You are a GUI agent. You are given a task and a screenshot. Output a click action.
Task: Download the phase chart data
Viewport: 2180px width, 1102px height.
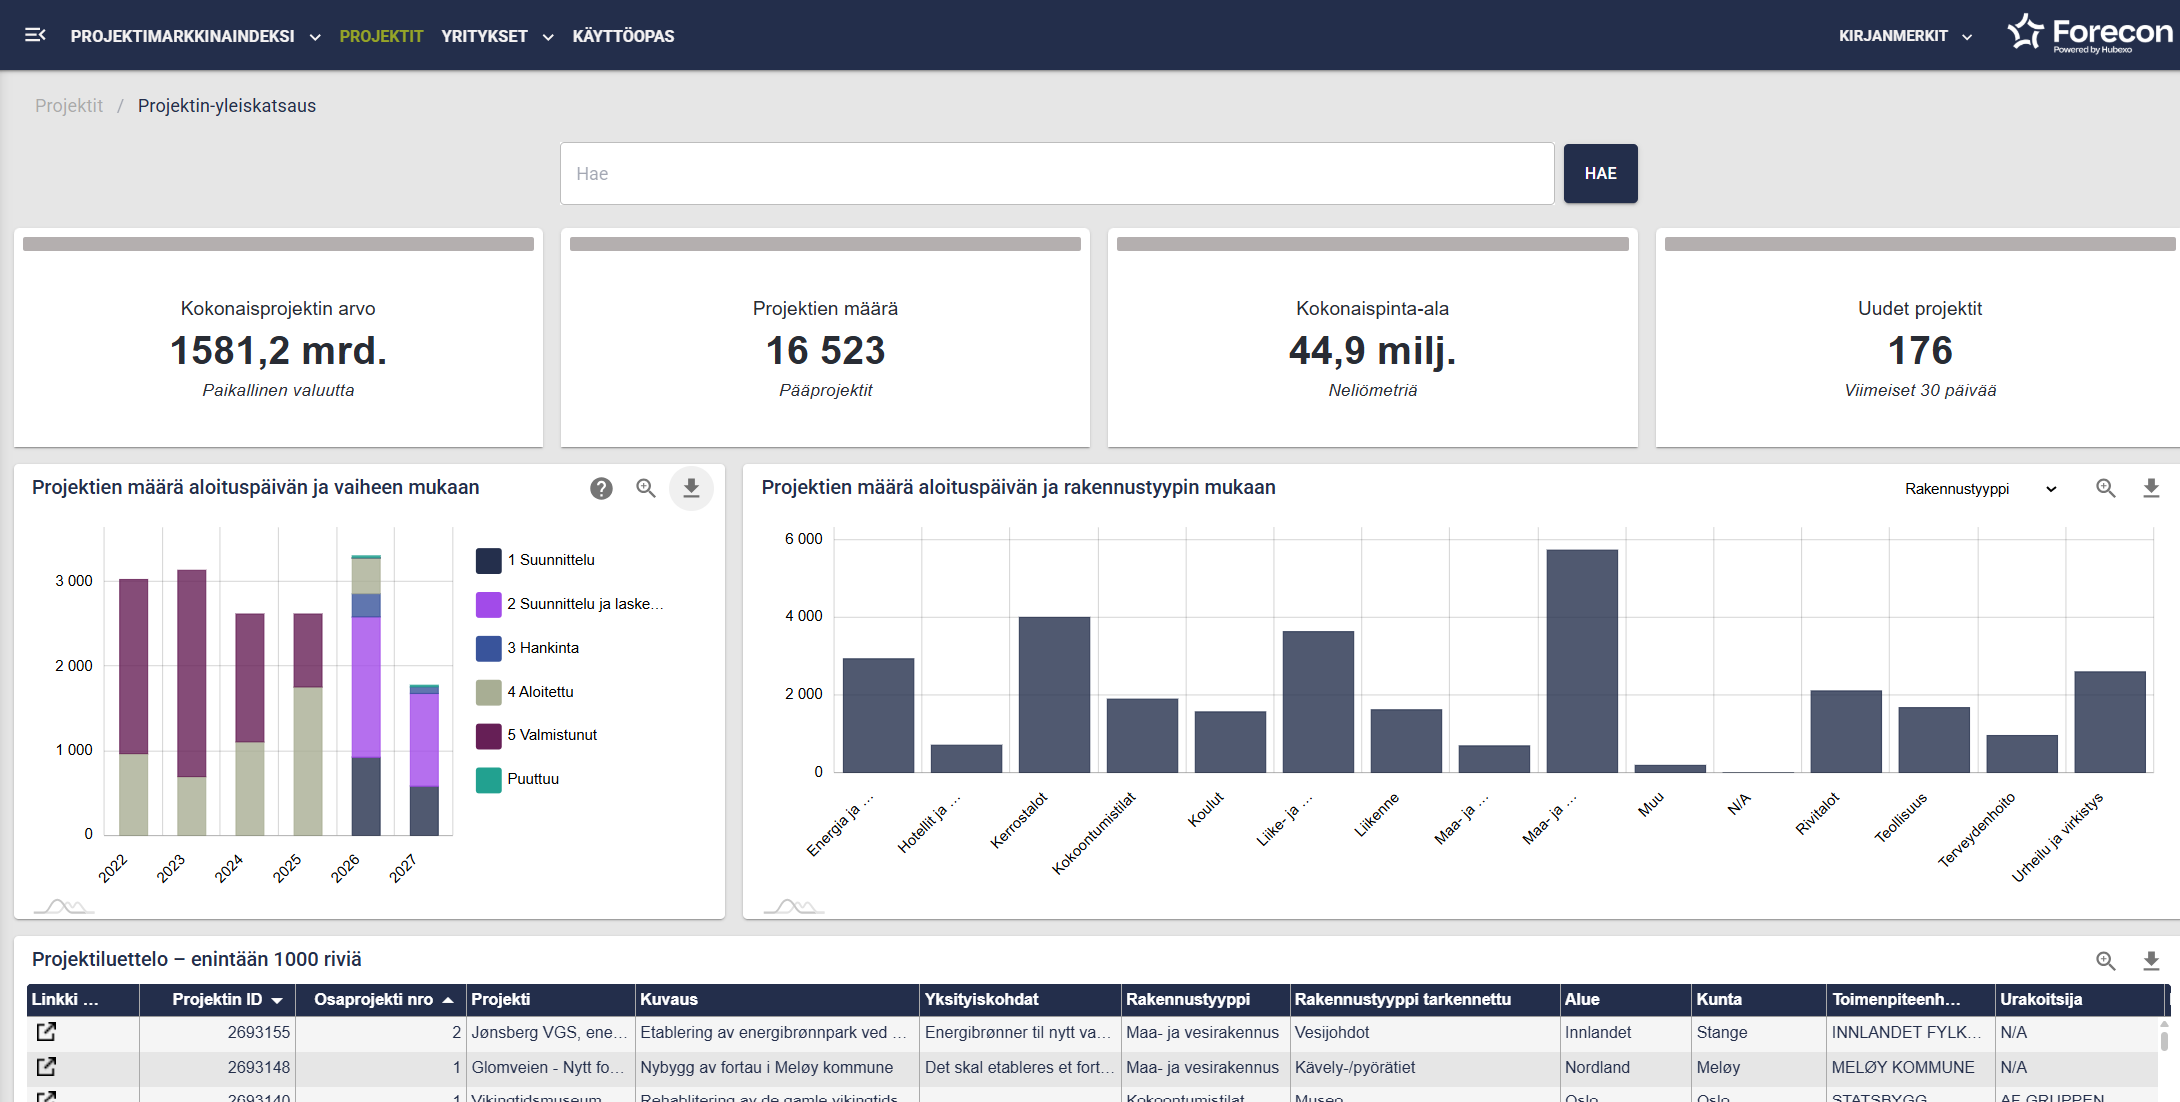coord(691,488)
